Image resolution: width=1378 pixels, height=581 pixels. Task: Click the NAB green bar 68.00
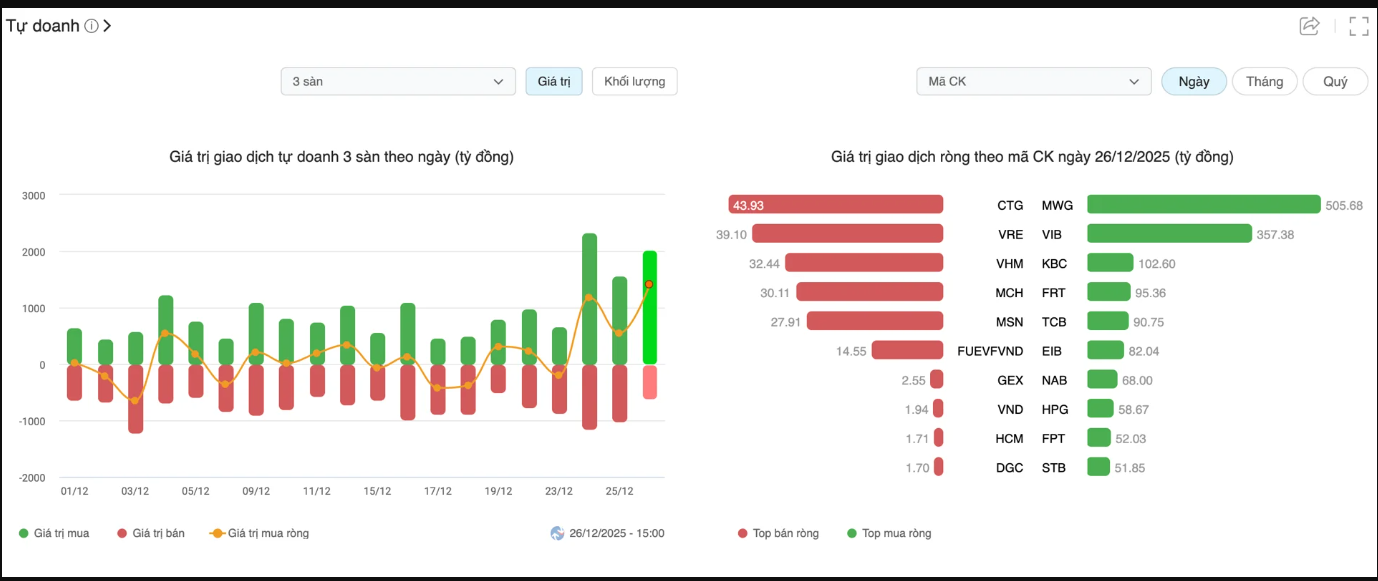(1102, 379)
